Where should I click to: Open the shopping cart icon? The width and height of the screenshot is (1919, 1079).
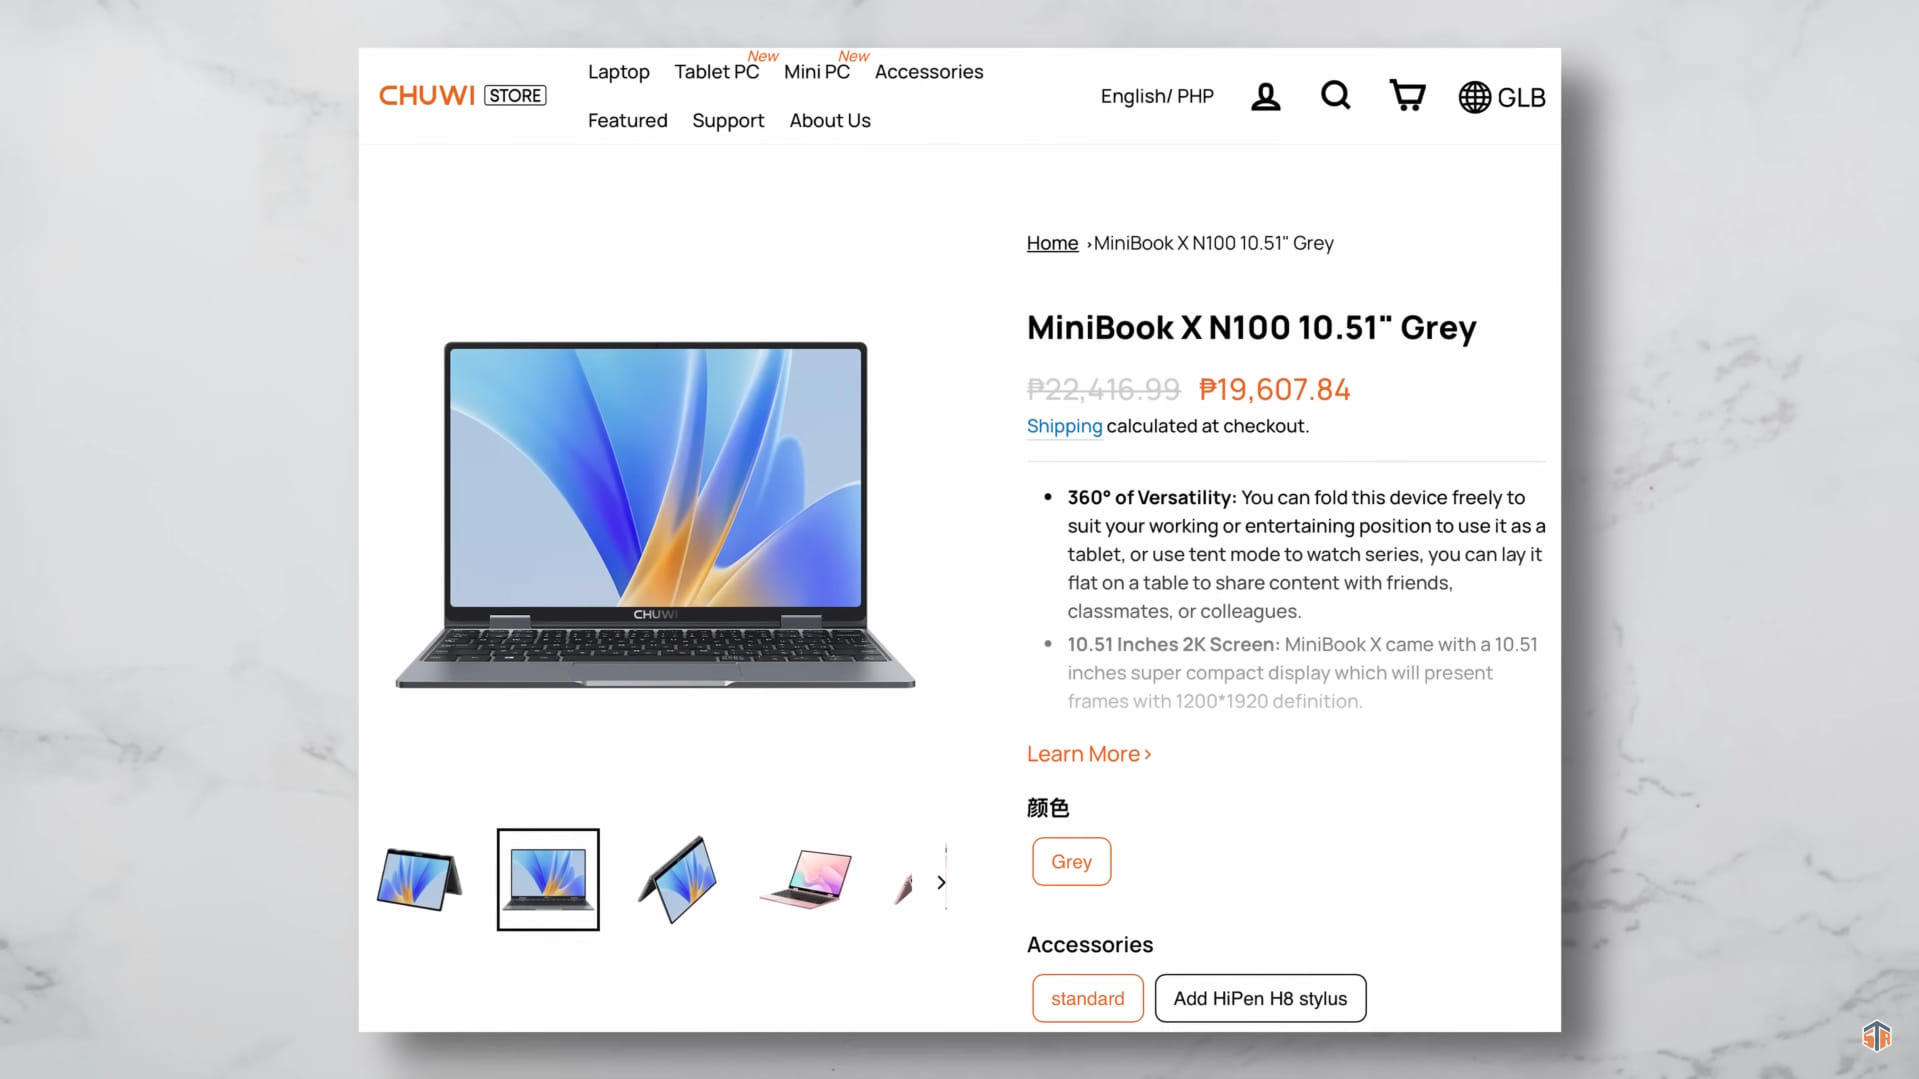(1407, 96)
